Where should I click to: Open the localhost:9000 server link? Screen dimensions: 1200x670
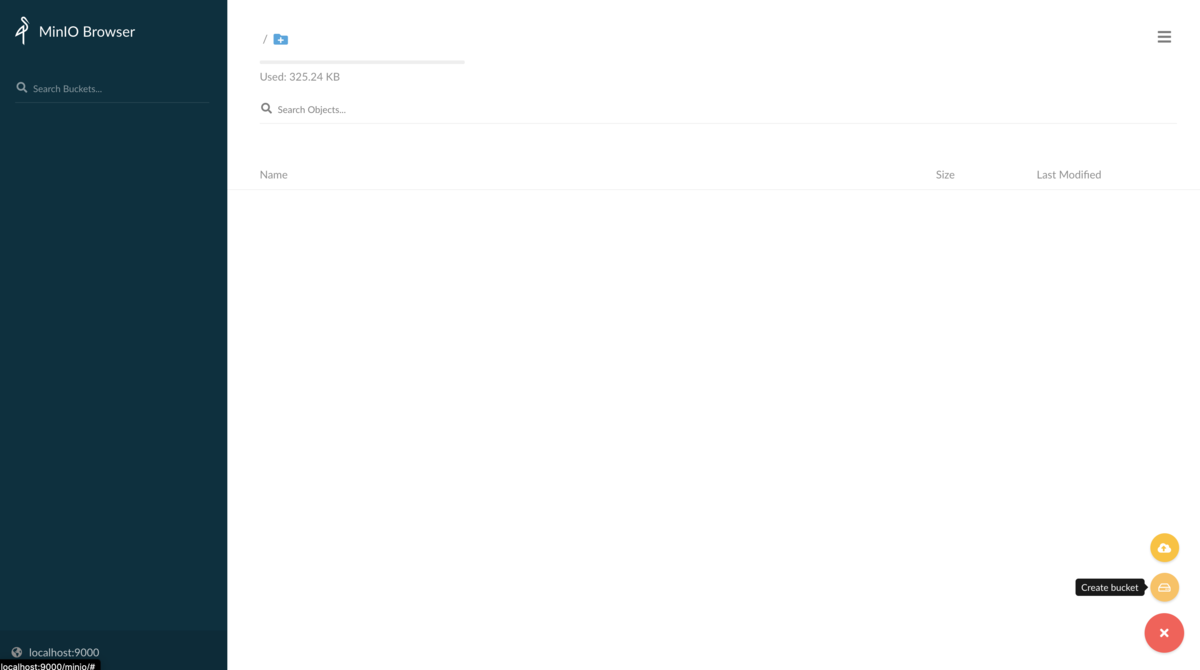[64, 652]
